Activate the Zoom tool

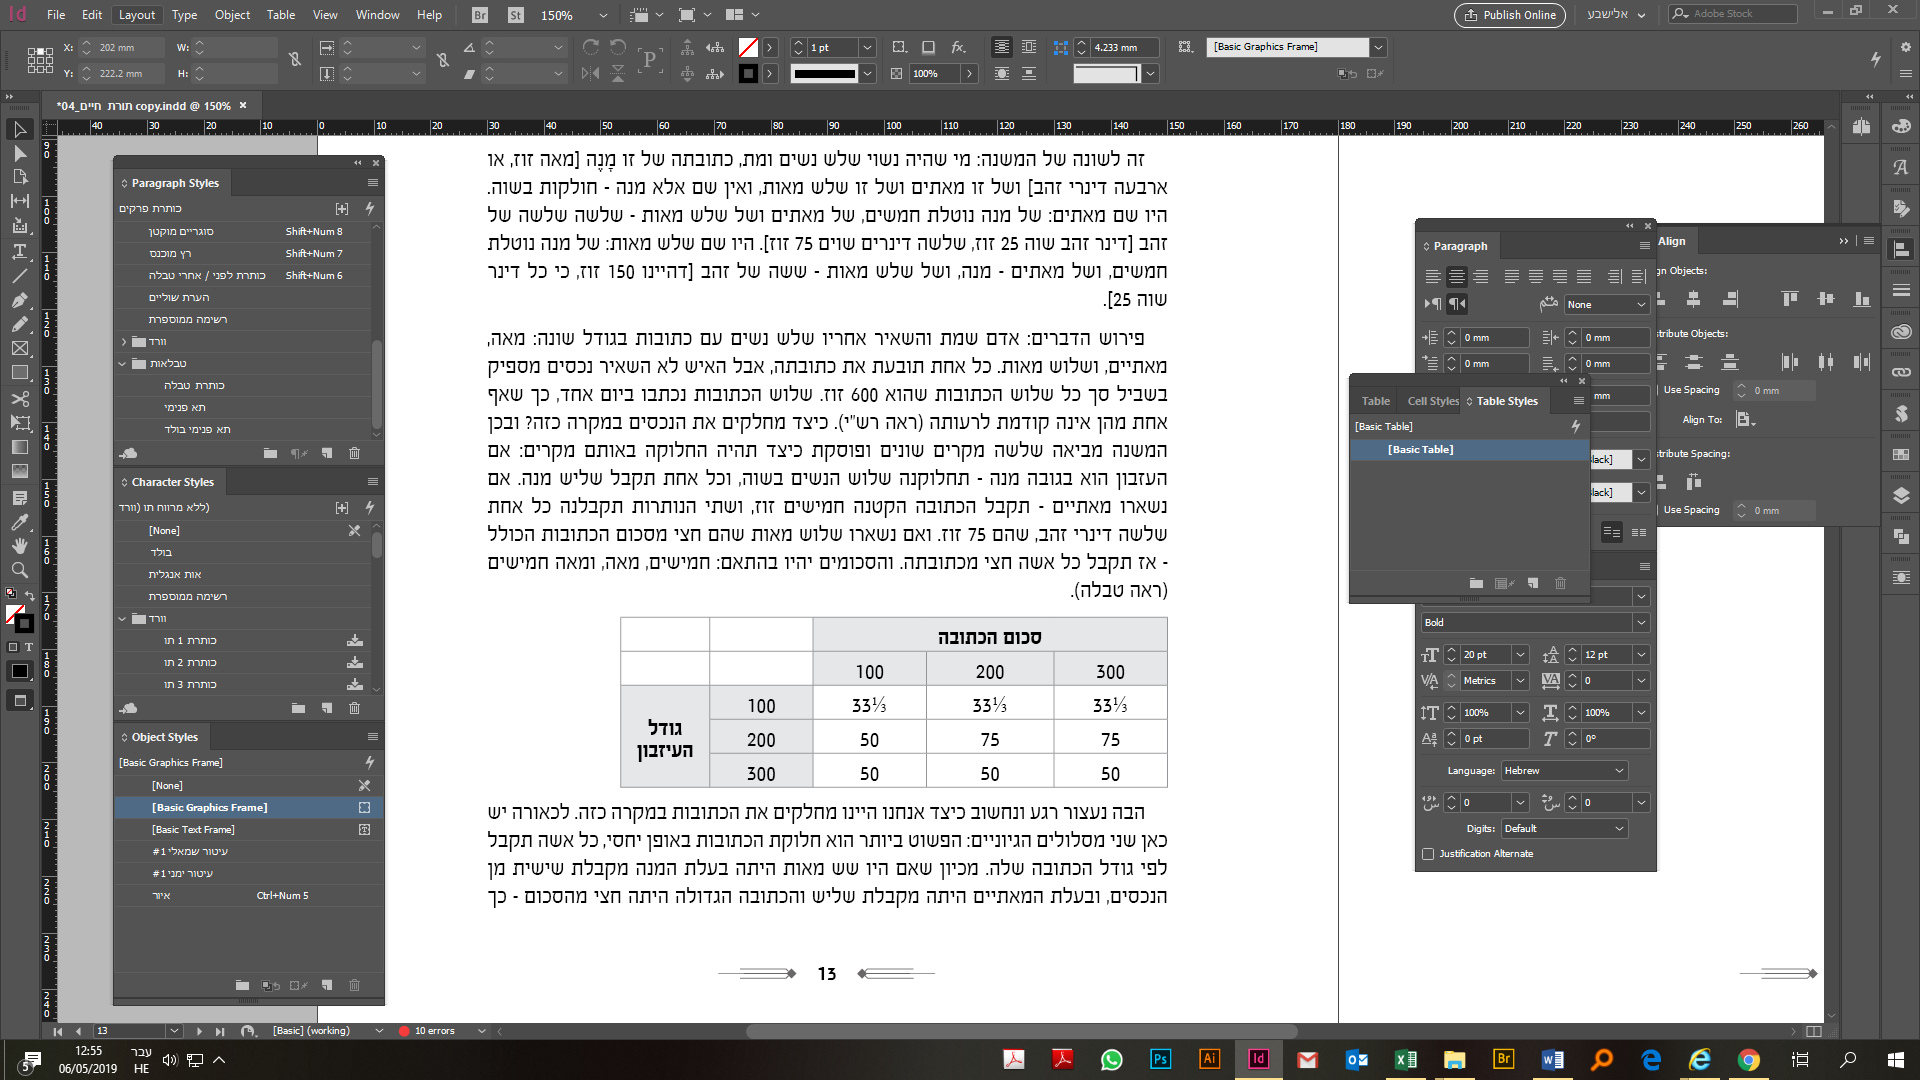click(x=18, y=570)
